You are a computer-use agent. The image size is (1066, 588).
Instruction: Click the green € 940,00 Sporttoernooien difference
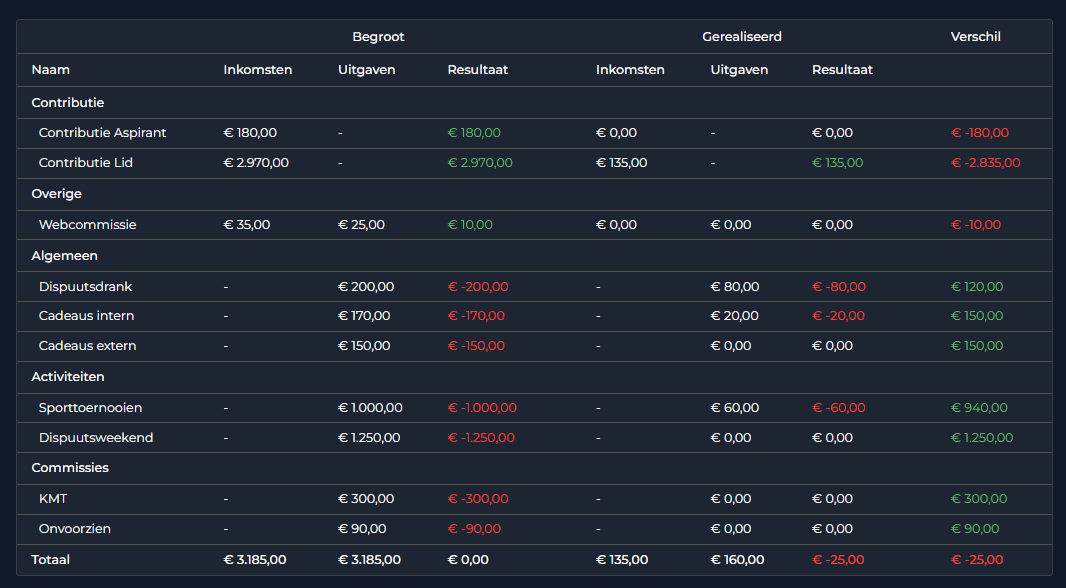tap(980, 408)
